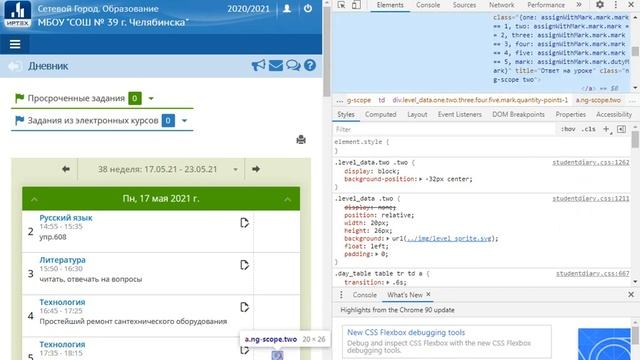640x360 pixels.
Task: Show more DevTools tabs chevron
Action: tap(579, 5)
